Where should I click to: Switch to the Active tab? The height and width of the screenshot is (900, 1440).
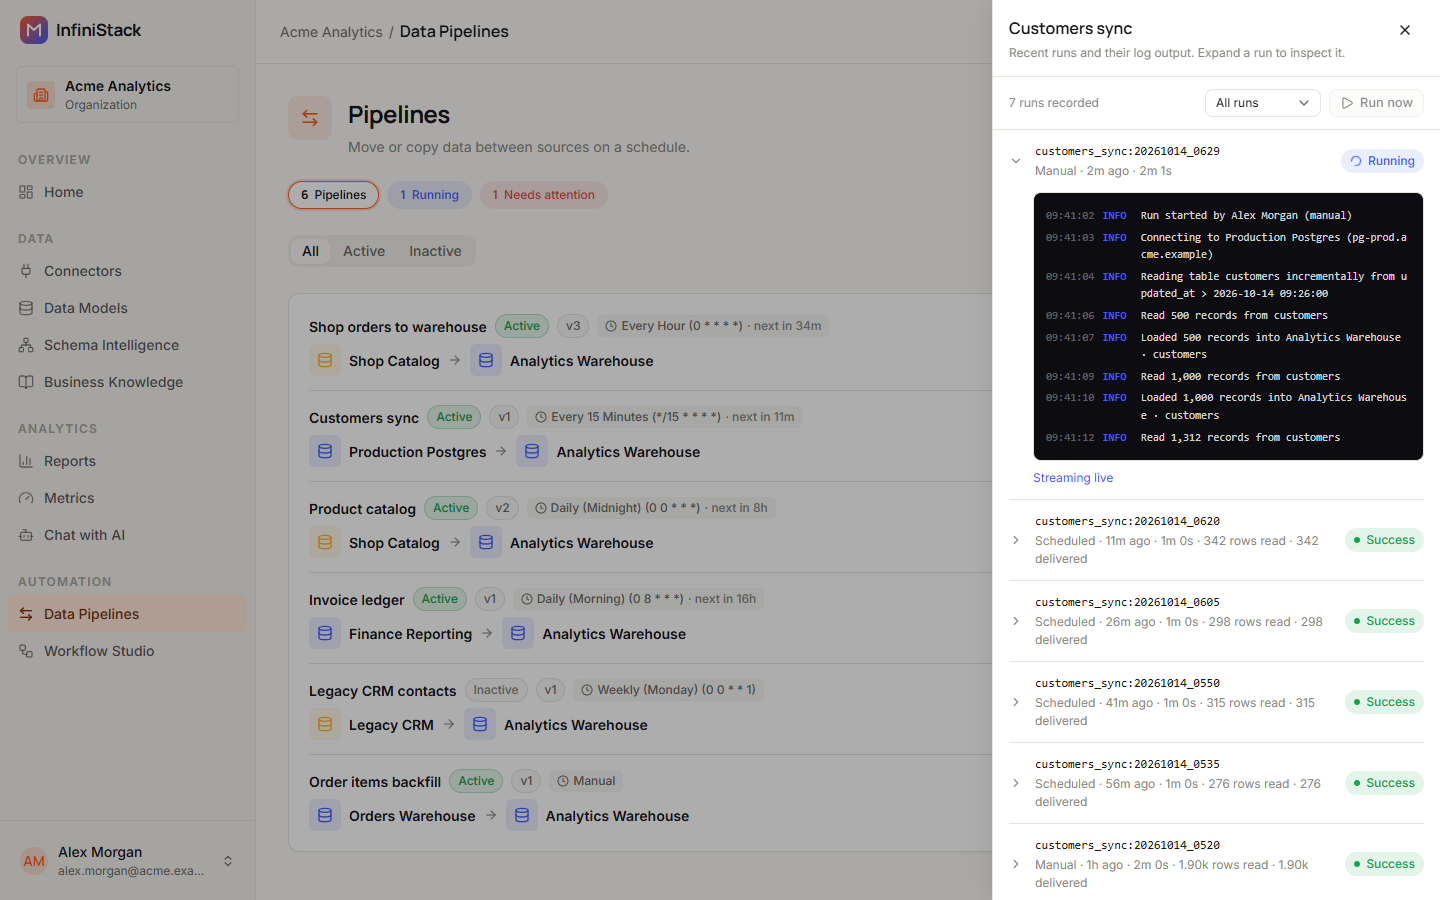coord(364,251)
